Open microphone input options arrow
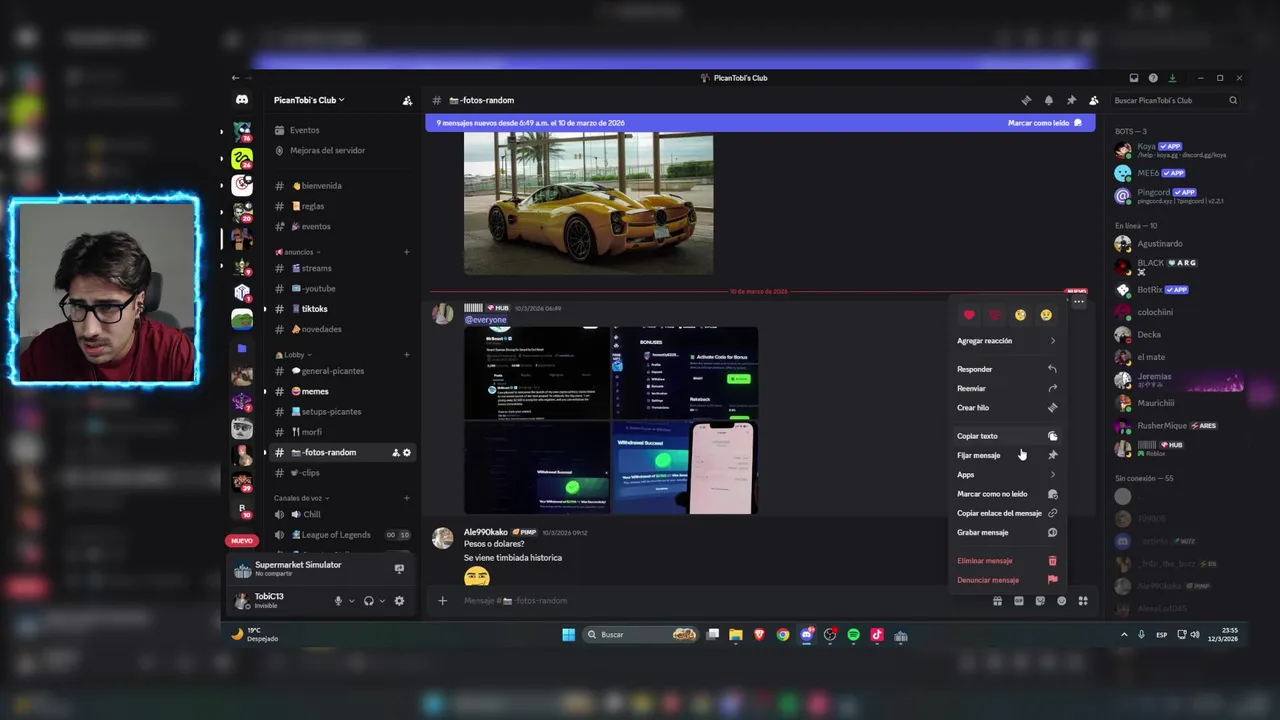This screenshot has height=720, width=1280. point(351,601)
